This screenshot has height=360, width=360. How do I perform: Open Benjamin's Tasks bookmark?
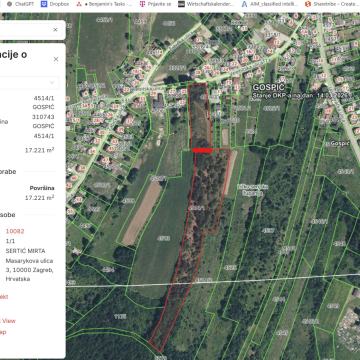click(x=104, y=4)
